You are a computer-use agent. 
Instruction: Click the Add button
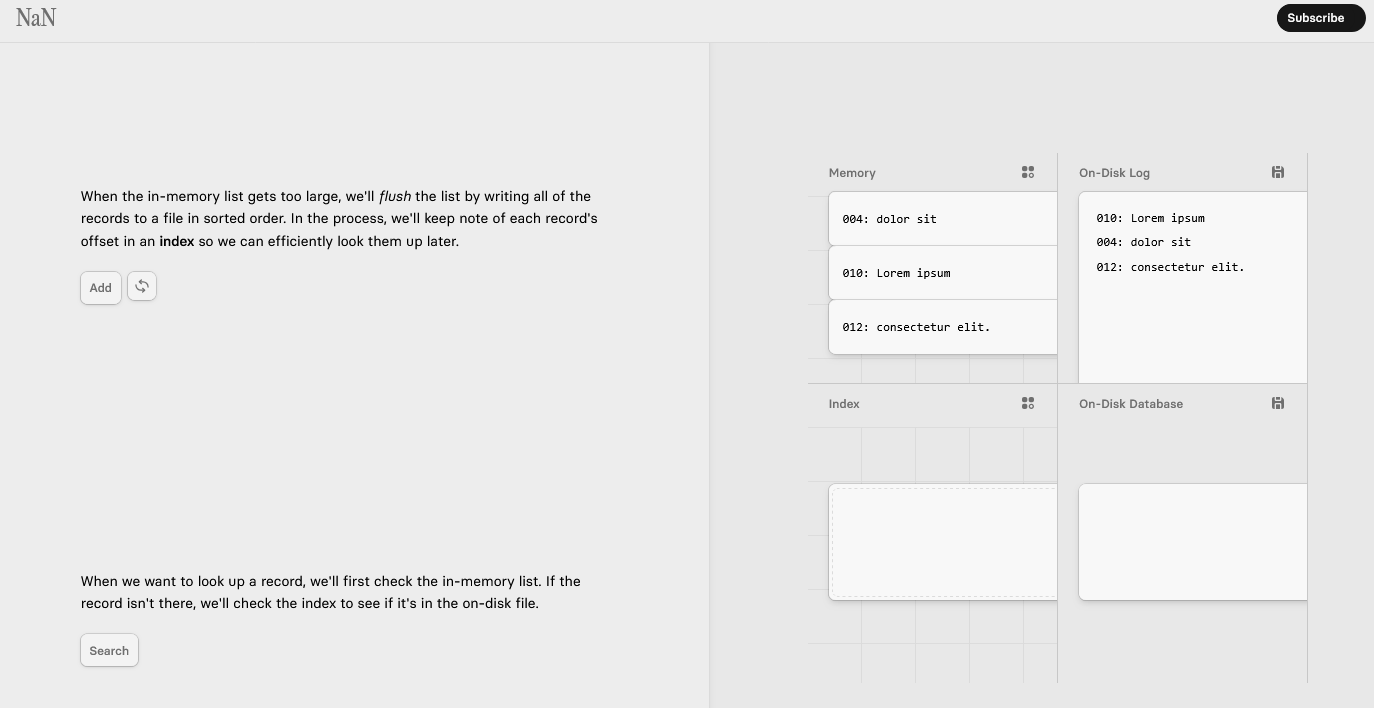coord(101,288)
